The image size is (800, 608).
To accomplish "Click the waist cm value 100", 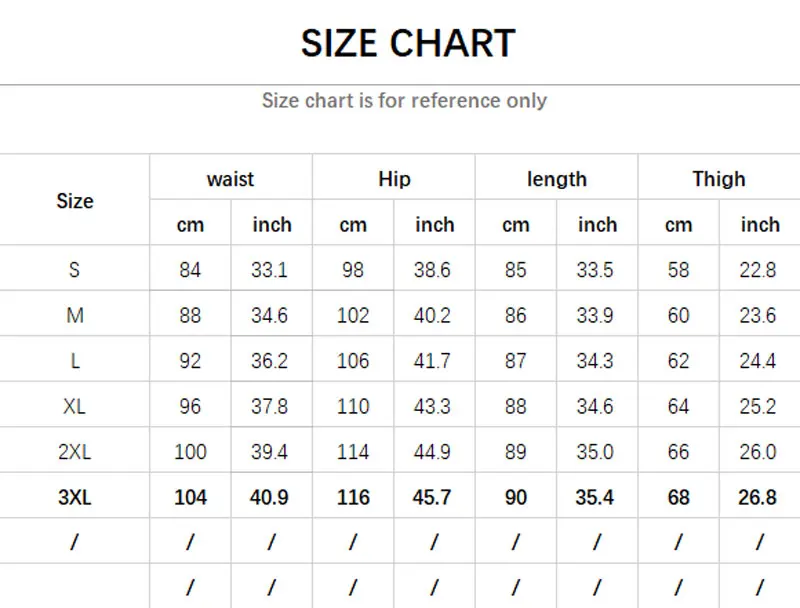I will [x=190, y=452].
